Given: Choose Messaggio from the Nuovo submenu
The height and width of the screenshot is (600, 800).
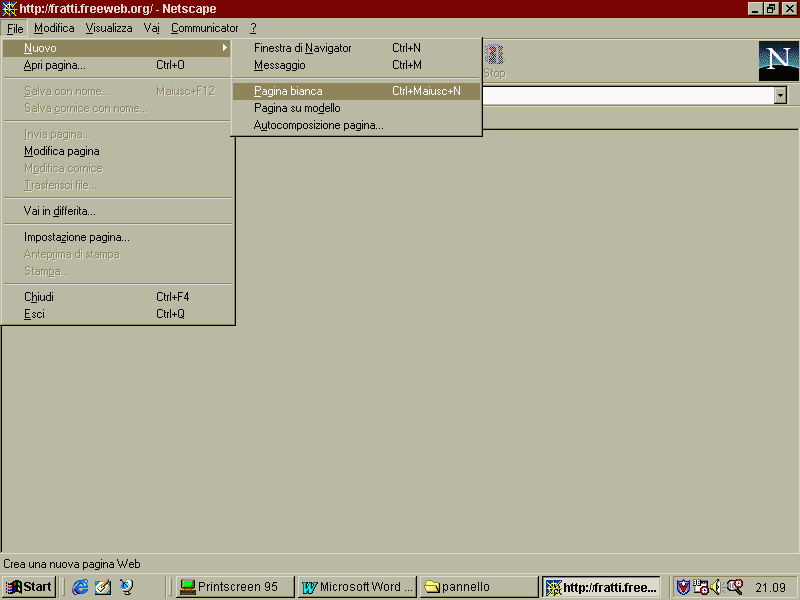Looking at the screenshot, I should [x=357, y=65].
